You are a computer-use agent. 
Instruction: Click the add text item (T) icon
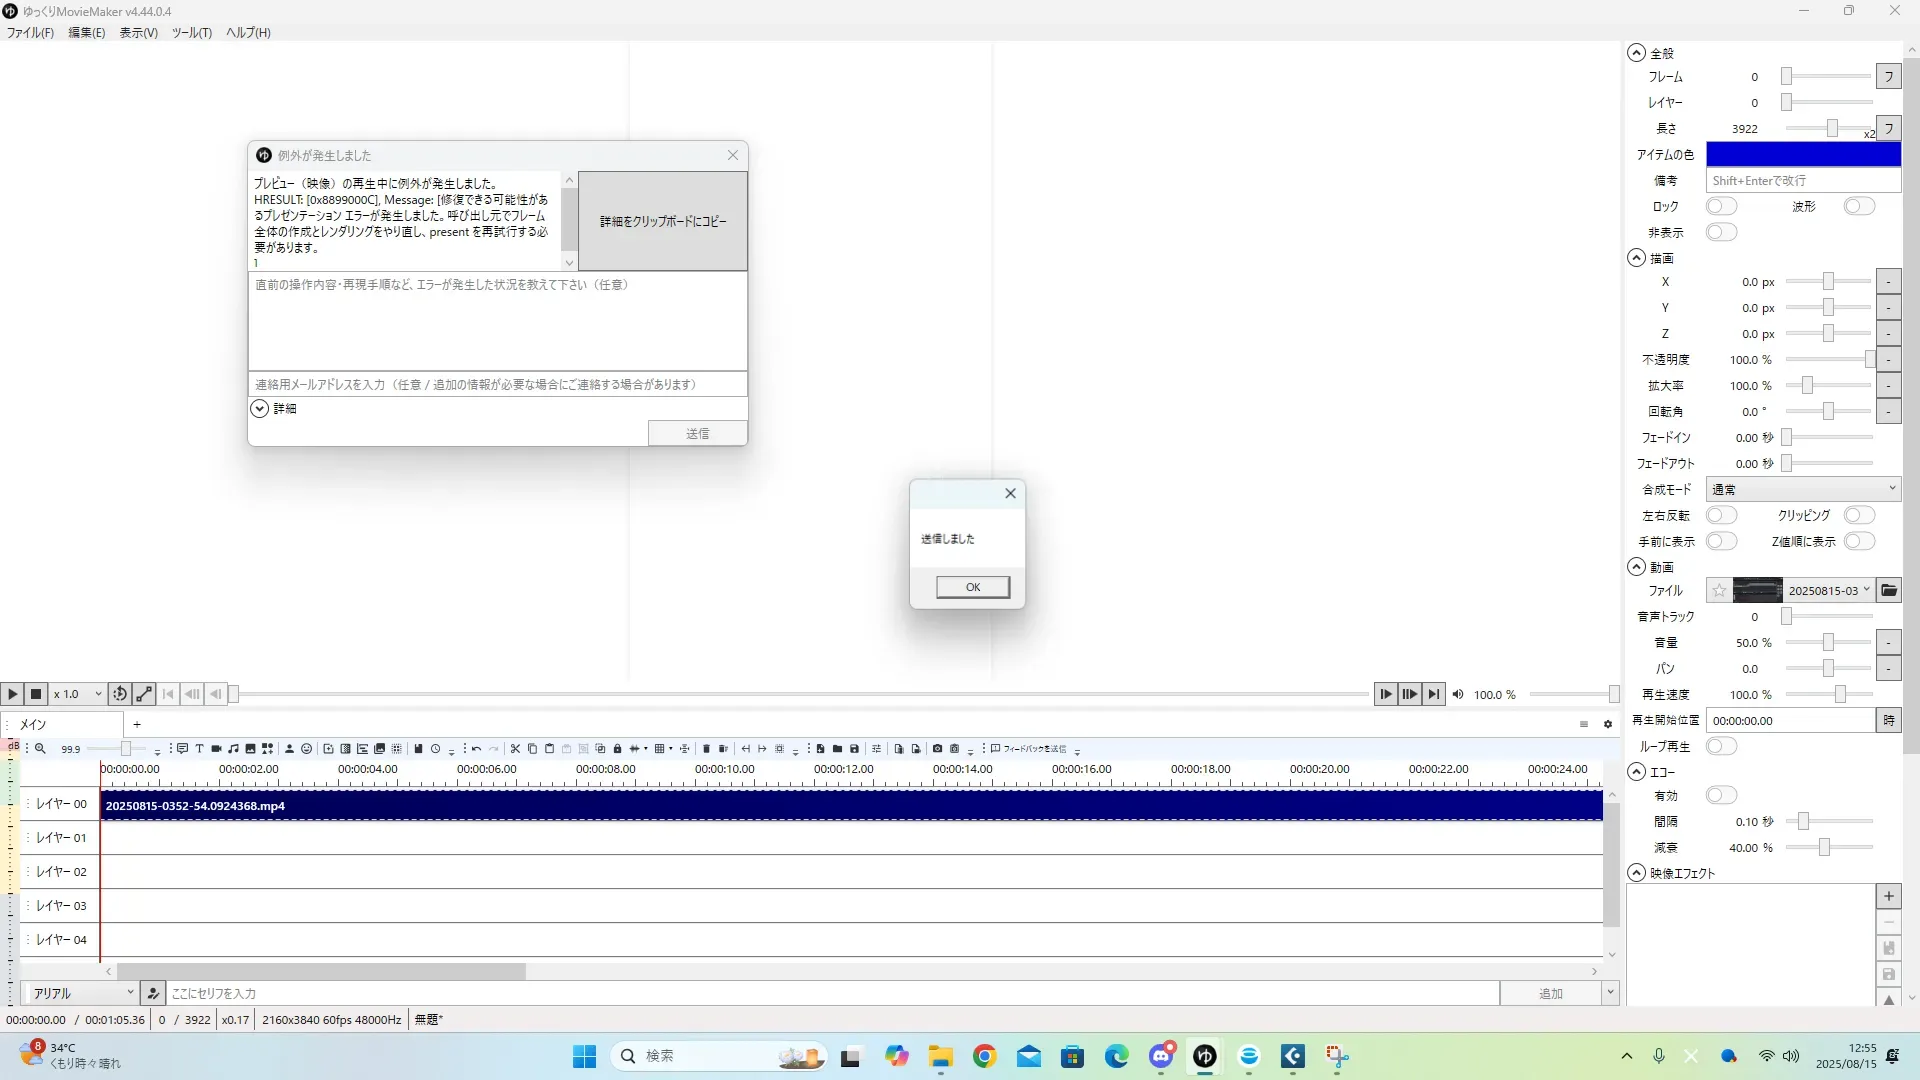(x=199, y=749)
